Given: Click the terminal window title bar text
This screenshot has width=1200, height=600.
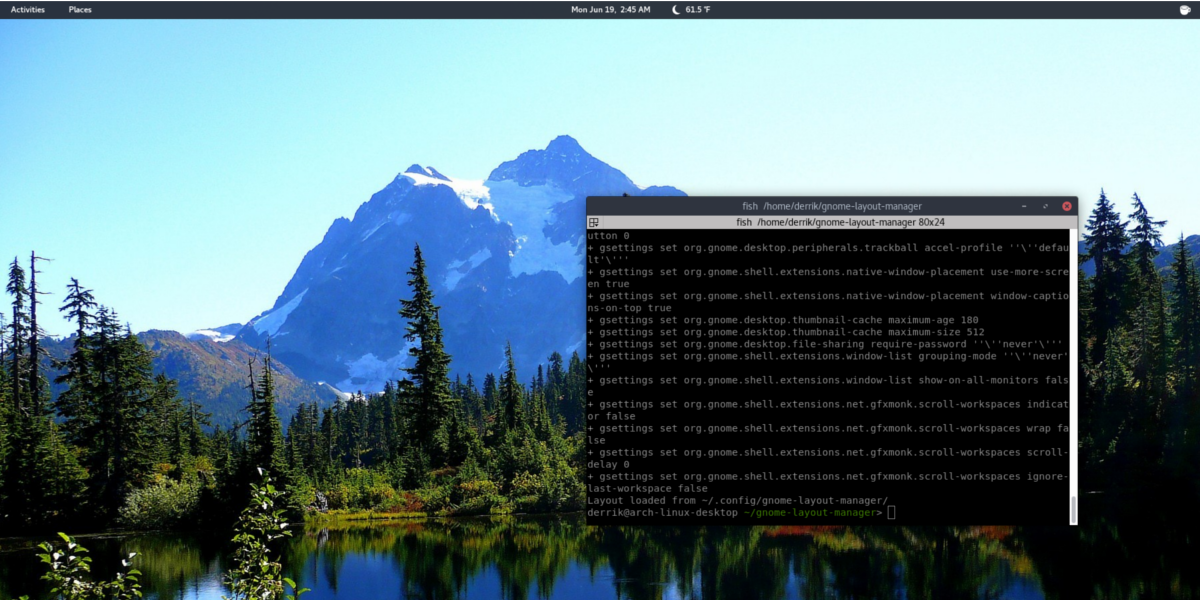Looking at the screenshot, I should coord(832,206).
